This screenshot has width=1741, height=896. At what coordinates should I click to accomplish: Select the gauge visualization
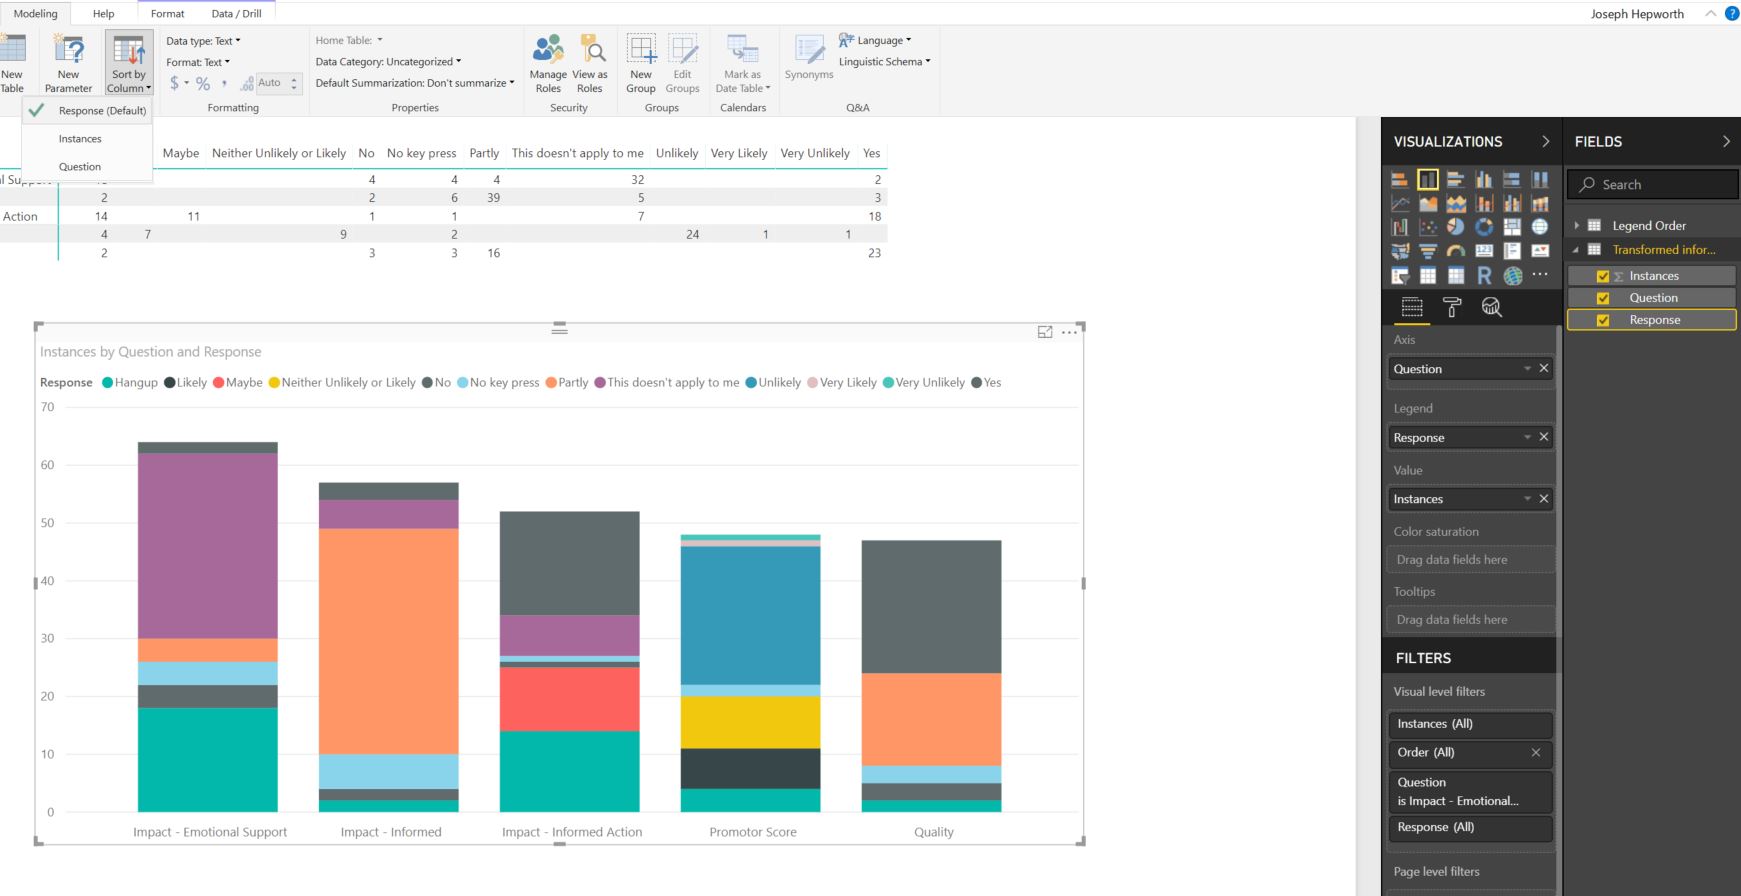[1456, 251]
